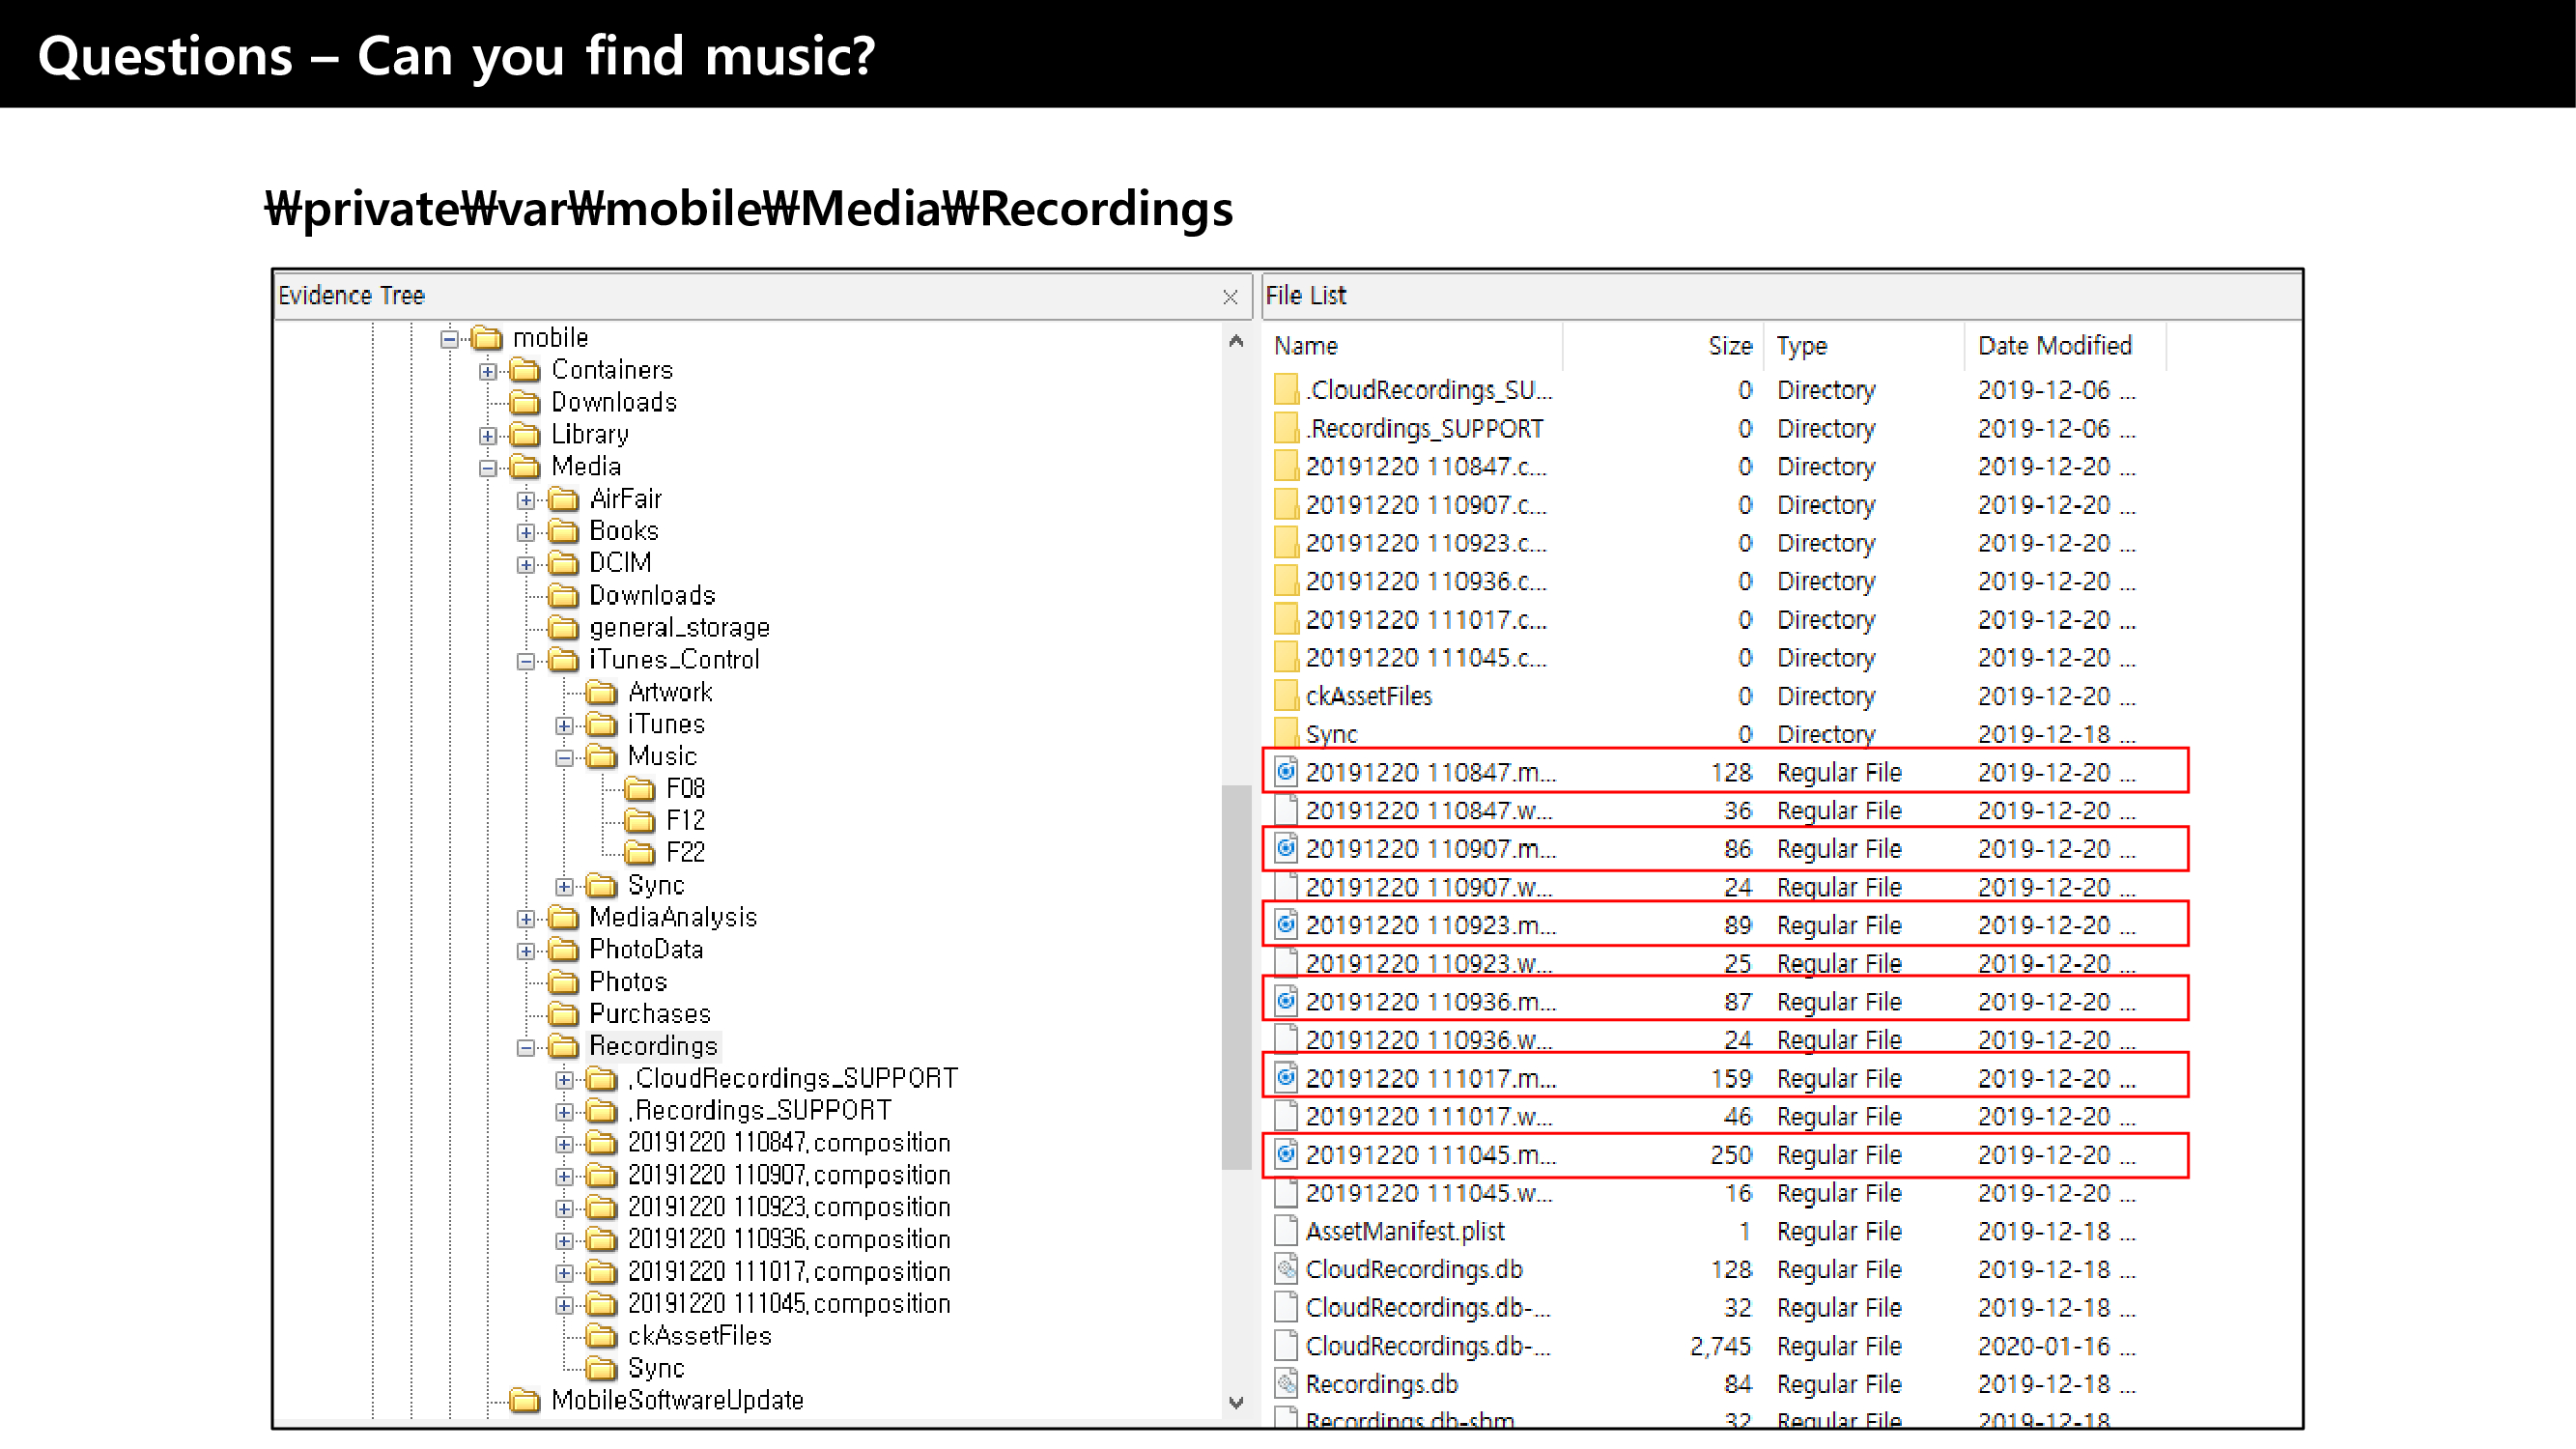Click the CloudRecordings.db database file icon

(x=1286, y=1270)
